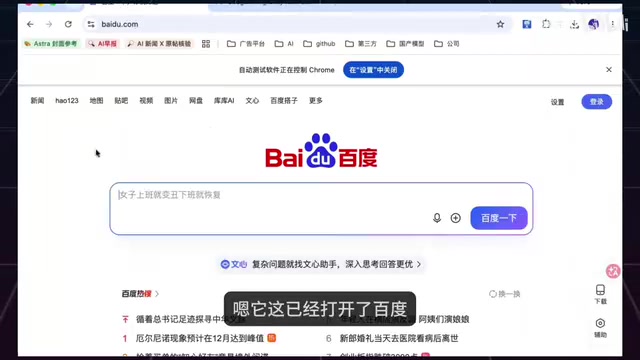This screenshot has height=360, width=640.
Task: Click the pink floating assistant icon
Action: (x=613, y=271)
